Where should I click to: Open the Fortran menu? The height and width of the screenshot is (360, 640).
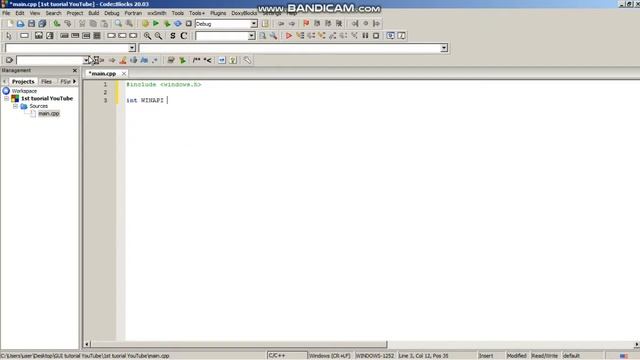pos(133,13)
